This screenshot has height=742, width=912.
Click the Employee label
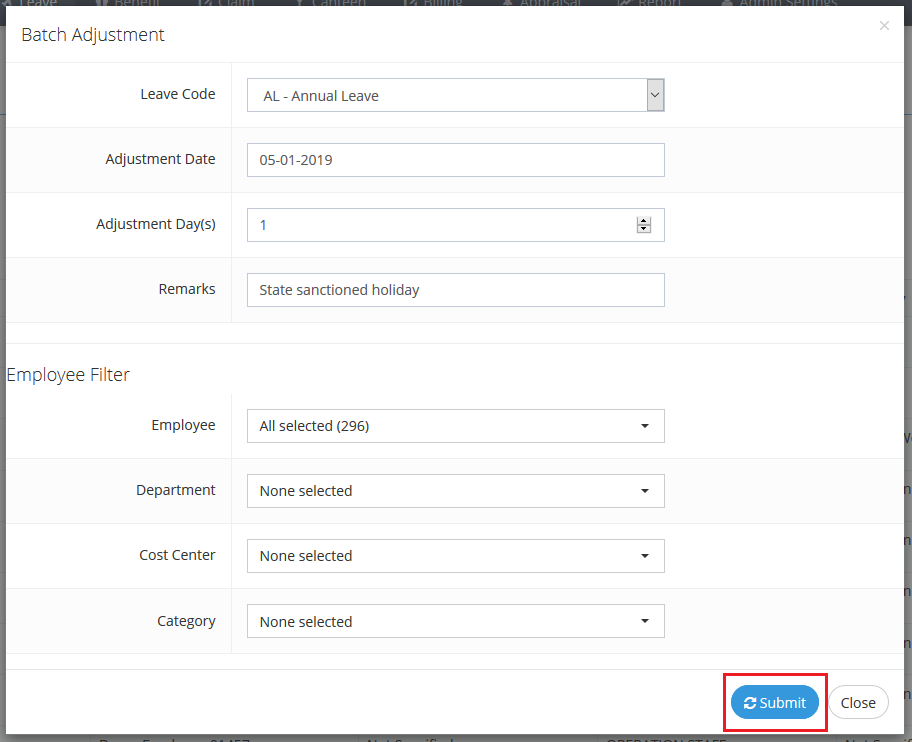point(183,425)
